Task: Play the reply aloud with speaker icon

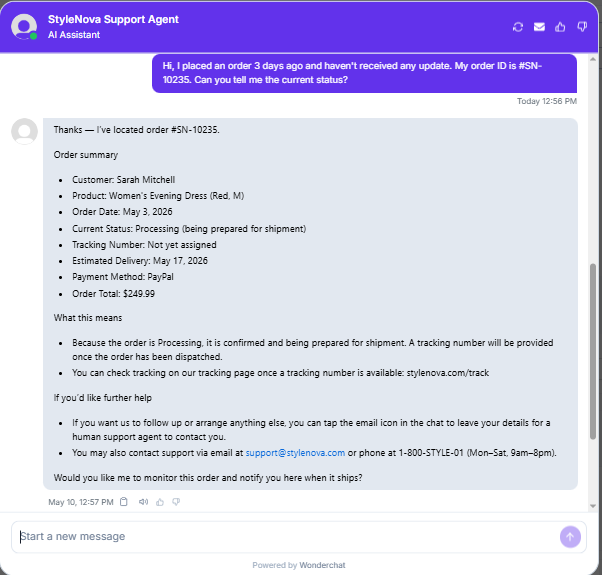Action: [143, 502]
